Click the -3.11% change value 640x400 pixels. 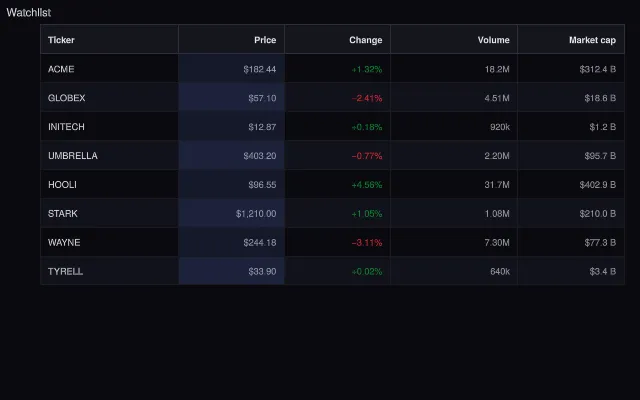coord(367,243)
